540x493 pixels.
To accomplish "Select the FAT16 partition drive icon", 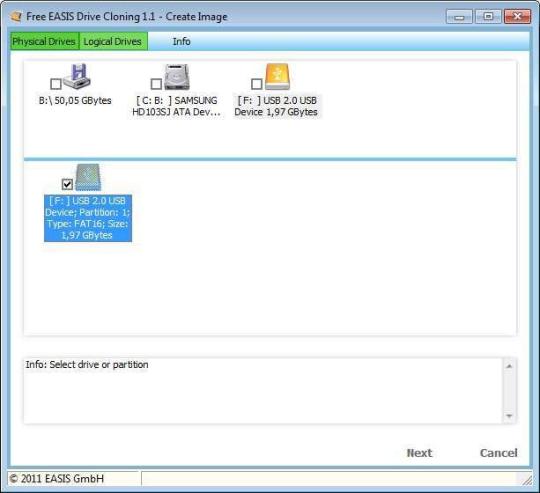I will click(88, 177).
